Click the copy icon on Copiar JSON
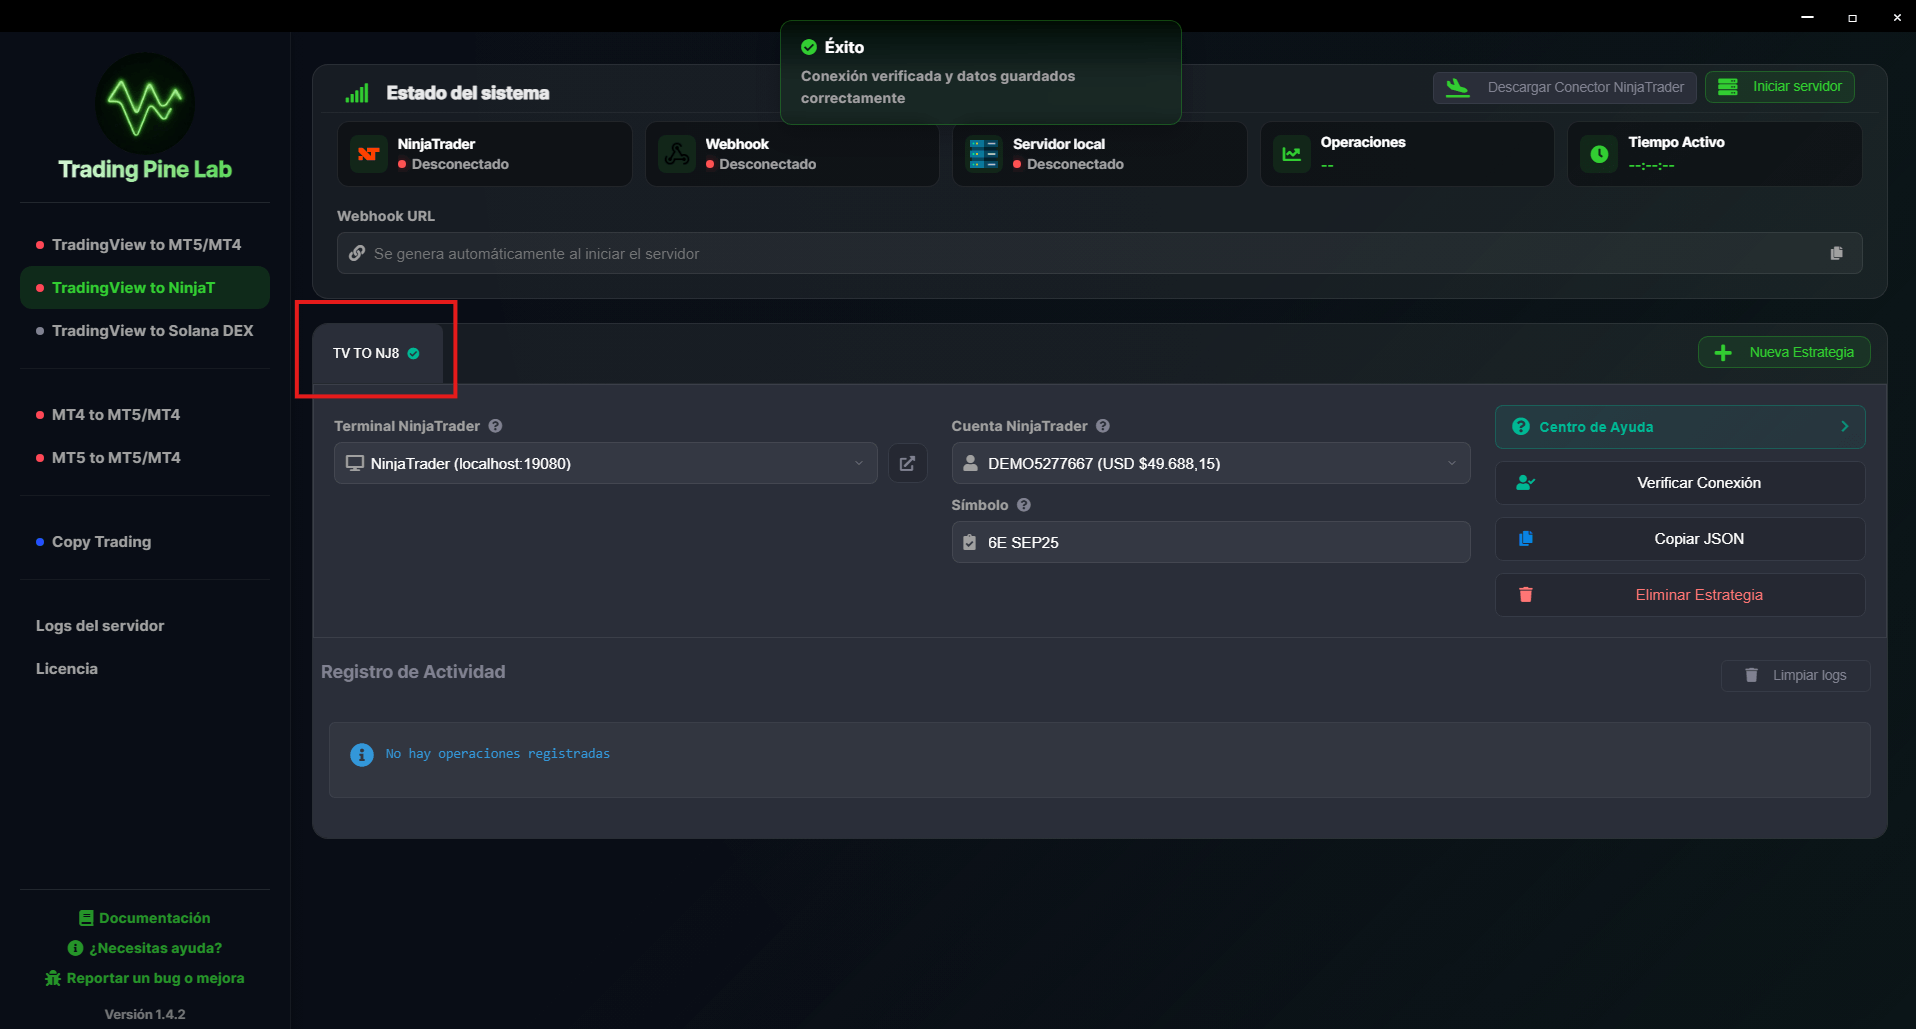The height and width of the screenshot is (1029, 1916). 1526,538
